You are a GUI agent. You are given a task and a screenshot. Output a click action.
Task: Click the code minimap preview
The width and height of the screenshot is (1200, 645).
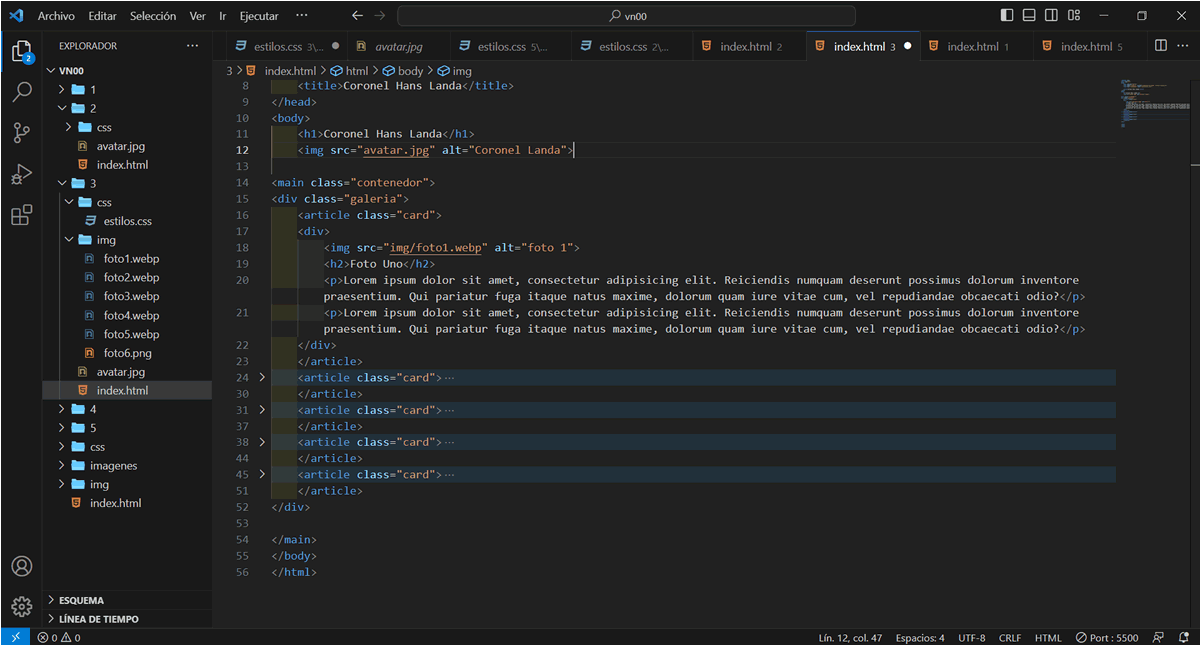point(1154,103)
